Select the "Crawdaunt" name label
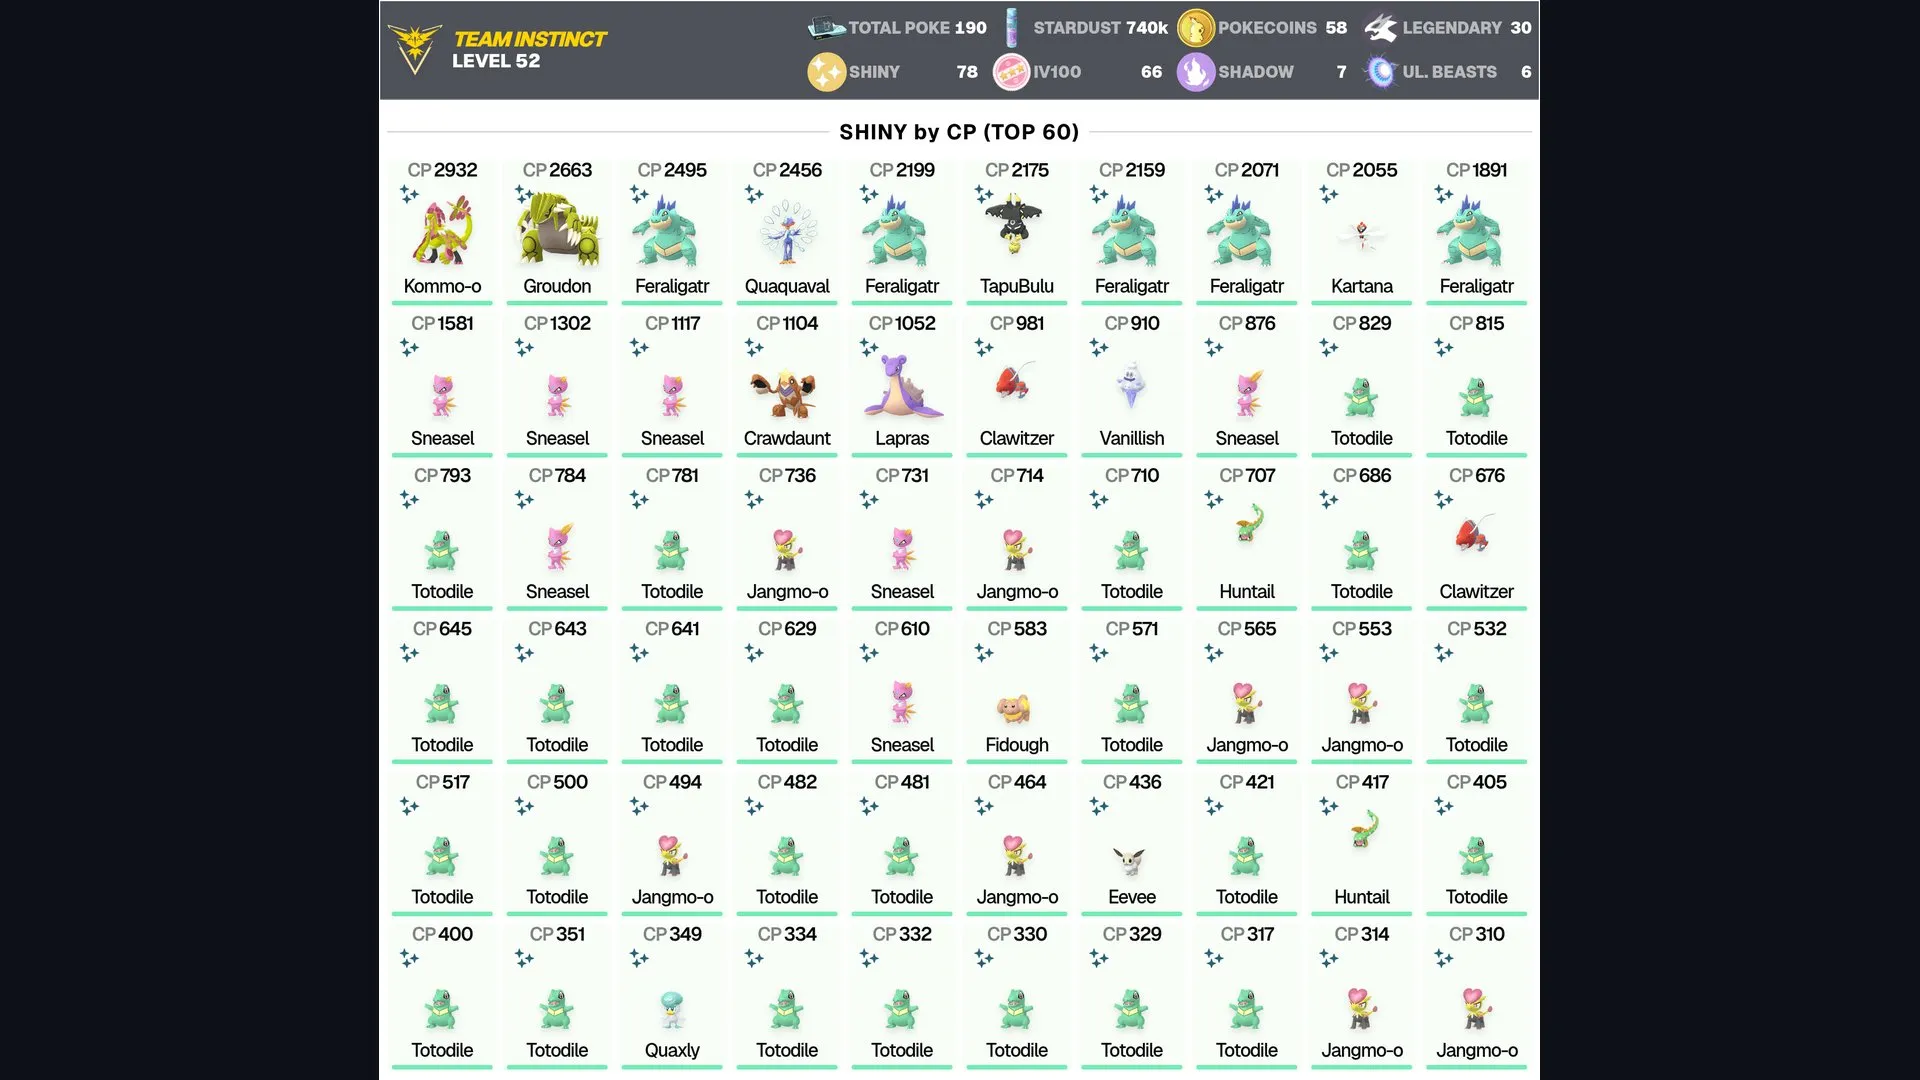1920x1080 pixels. point(787,439)
